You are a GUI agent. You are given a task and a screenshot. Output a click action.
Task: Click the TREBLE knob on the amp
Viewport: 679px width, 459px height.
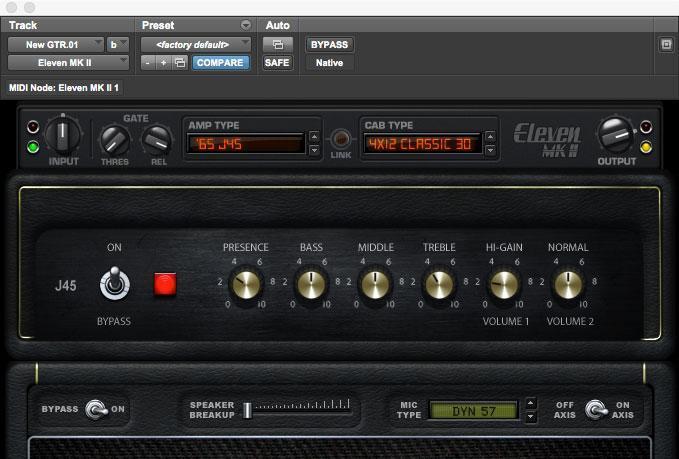pos(439,285)
